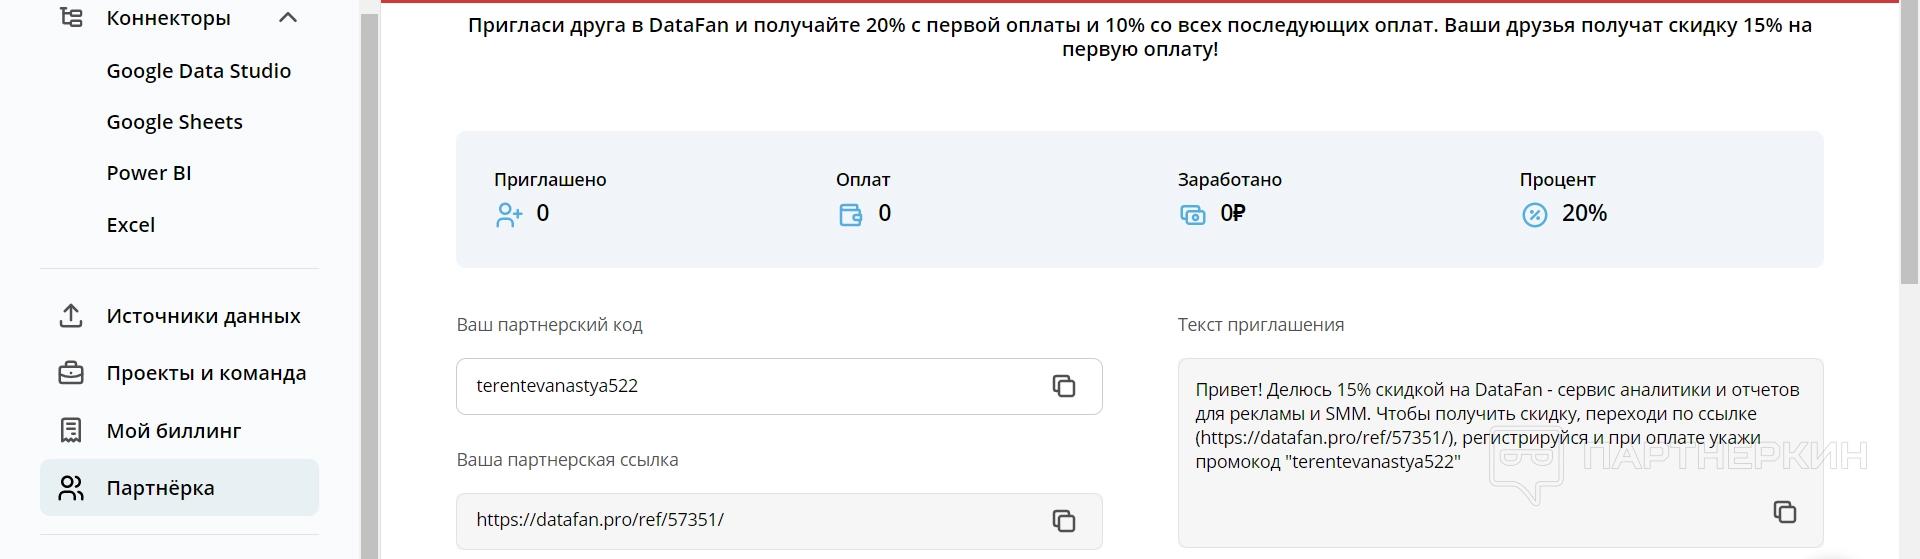1920x559 pixels.
Task: Click the earned money icon
Action: 1193,215
